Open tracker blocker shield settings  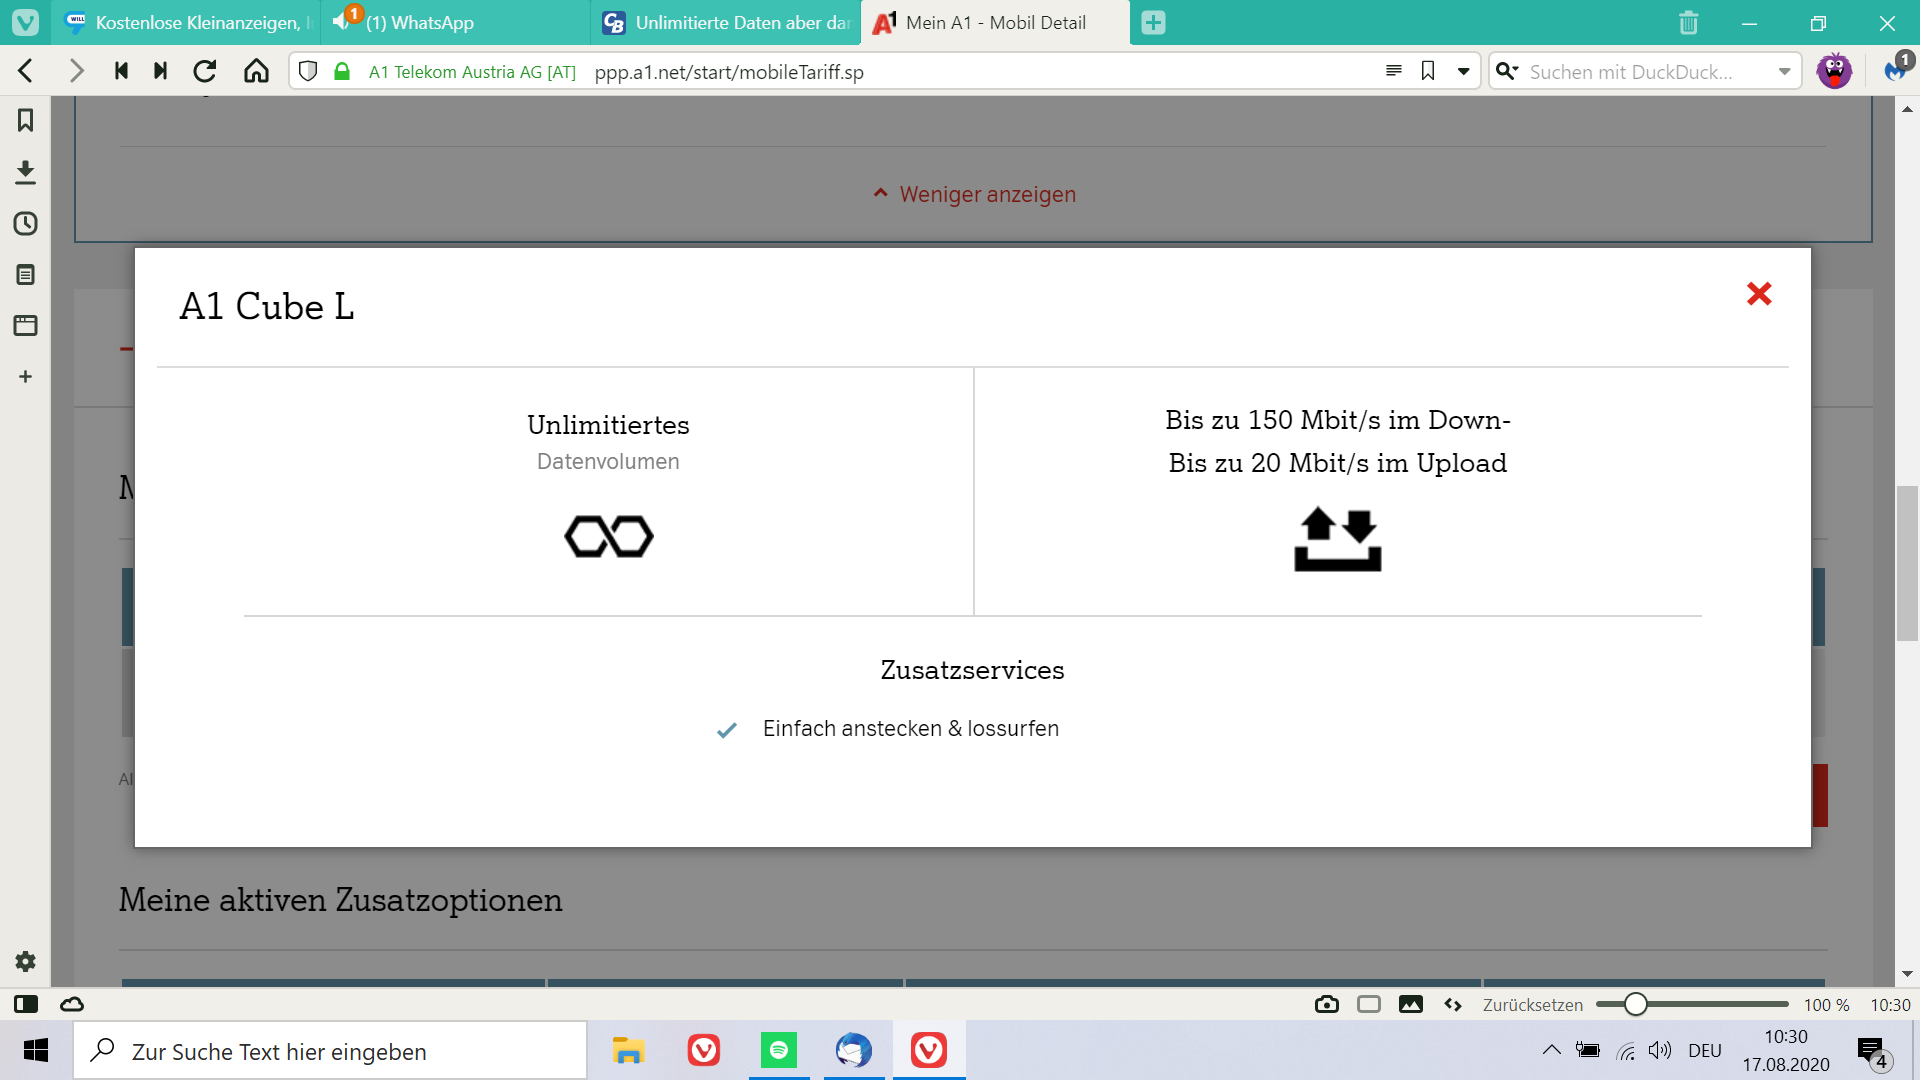pyautogui.click(x=308, y=71)
